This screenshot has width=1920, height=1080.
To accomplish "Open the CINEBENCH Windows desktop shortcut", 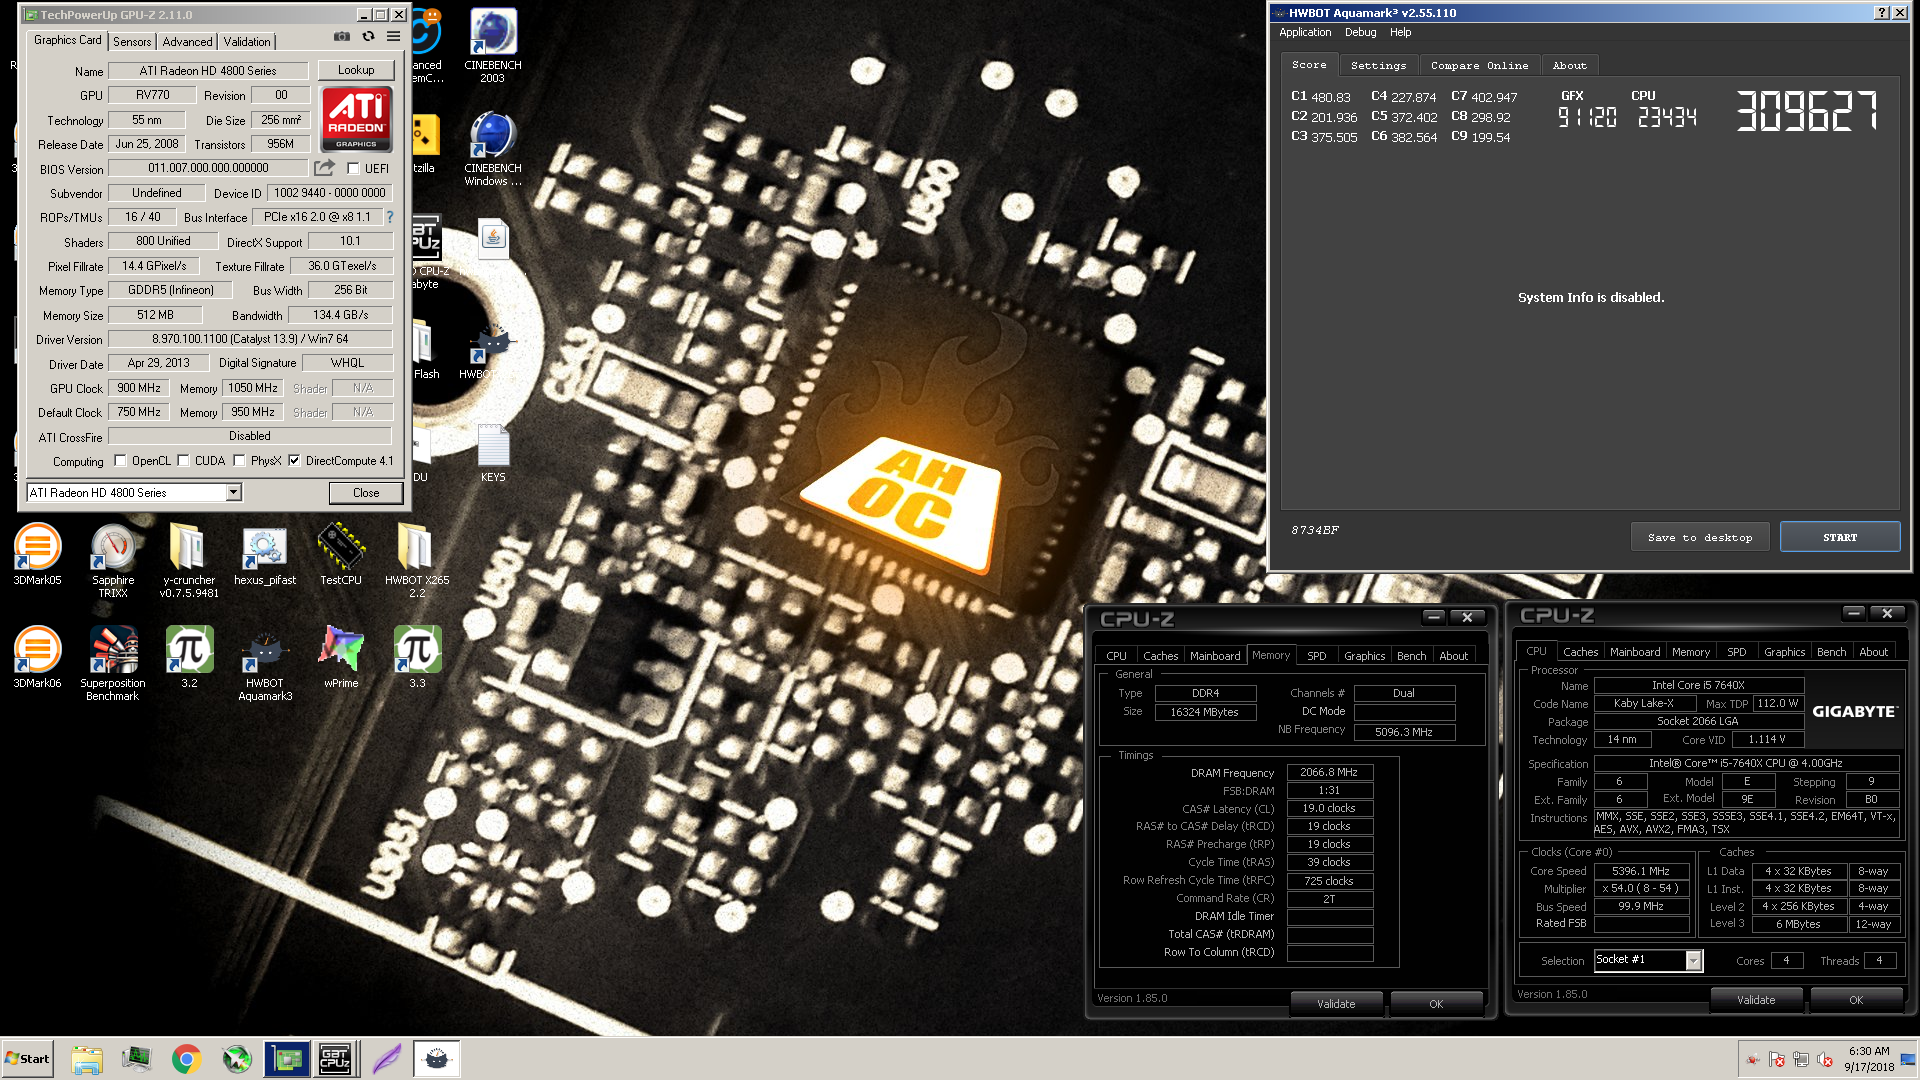I will pyautogui.click(x=493, y=150).
